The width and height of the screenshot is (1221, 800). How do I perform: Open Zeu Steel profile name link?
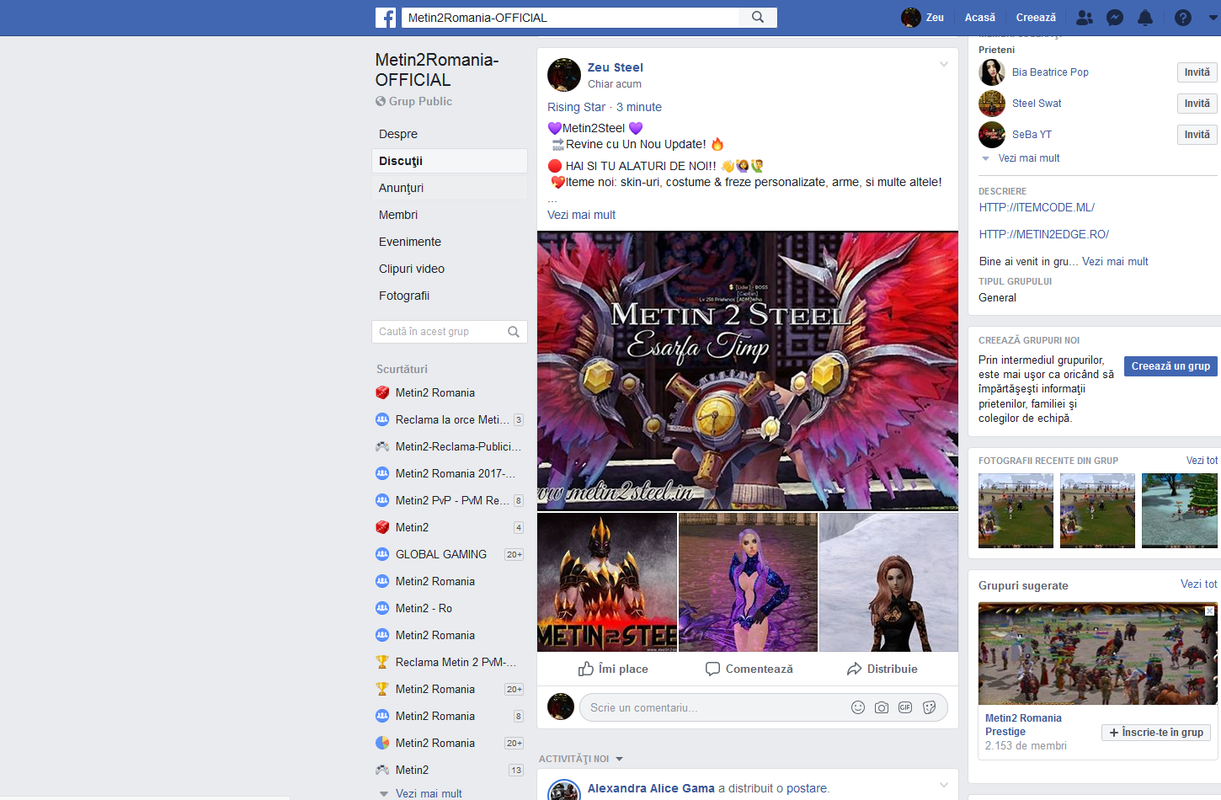point(615,67)
